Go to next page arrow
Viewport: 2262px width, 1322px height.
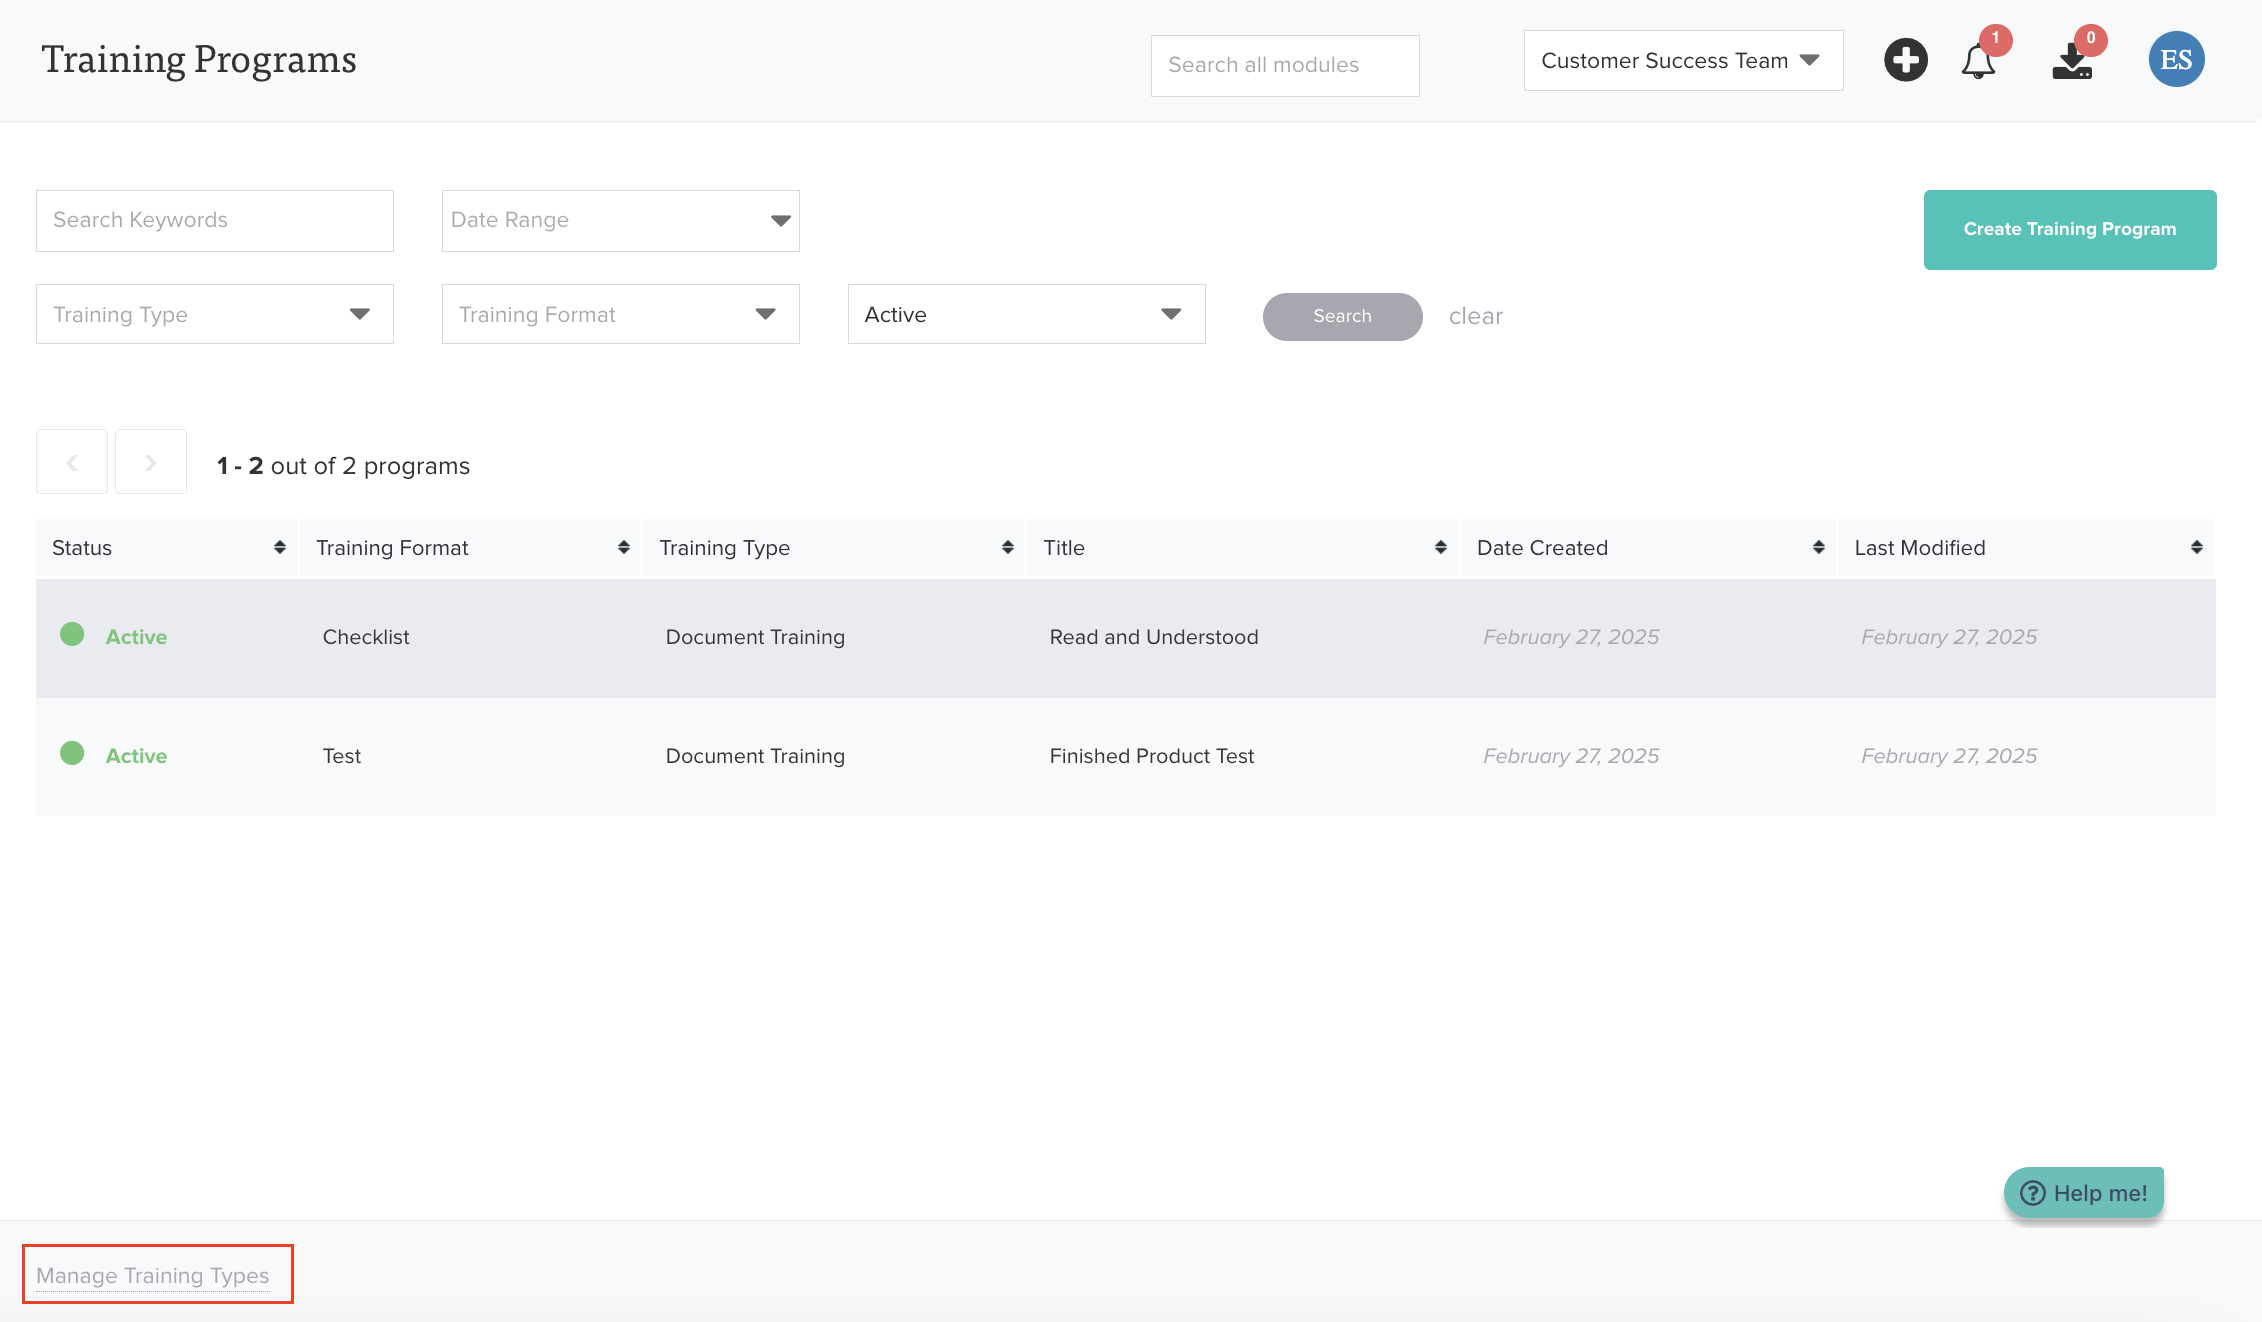click(x=151, y=462)
